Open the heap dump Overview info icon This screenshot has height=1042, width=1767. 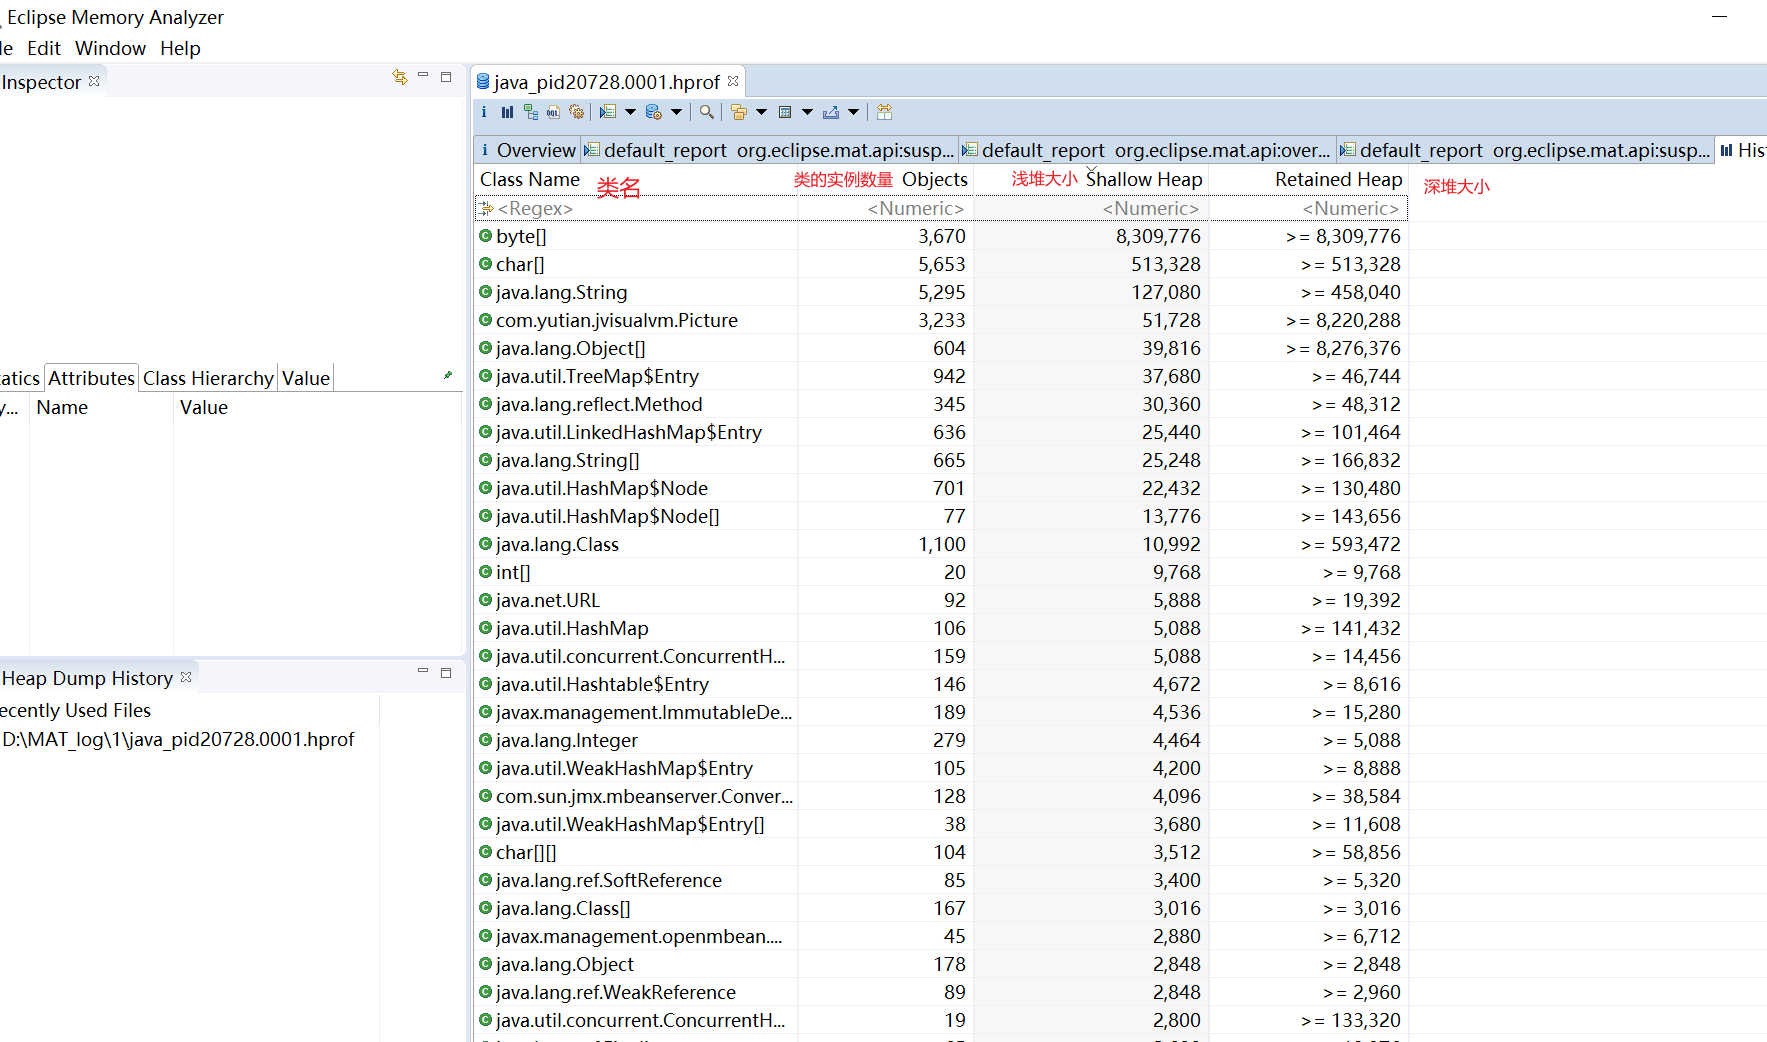coord(484,112)
